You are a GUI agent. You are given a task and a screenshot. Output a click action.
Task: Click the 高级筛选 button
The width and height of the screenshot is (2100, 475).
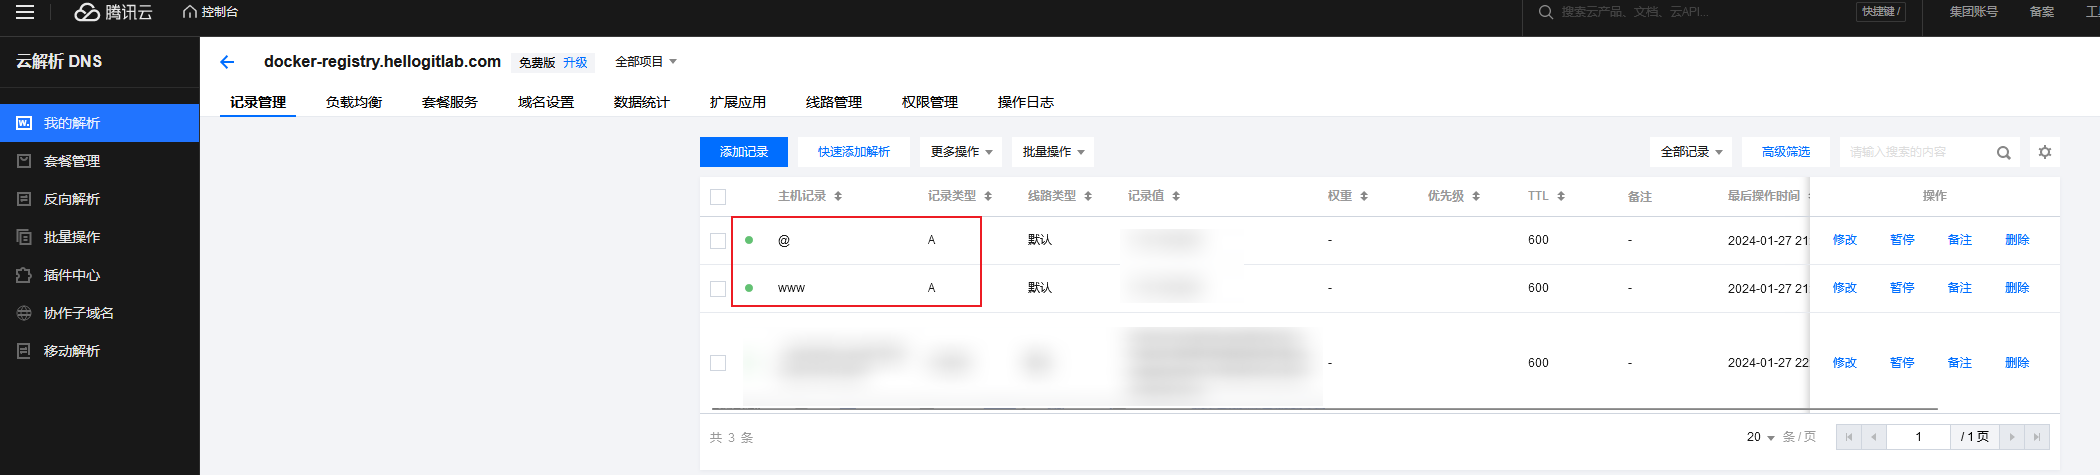pos(1786,152)
